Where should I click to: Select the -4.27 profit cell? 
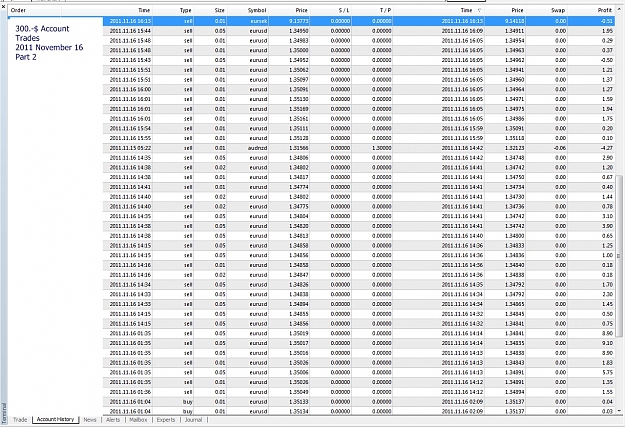click(x=607, y=148)
